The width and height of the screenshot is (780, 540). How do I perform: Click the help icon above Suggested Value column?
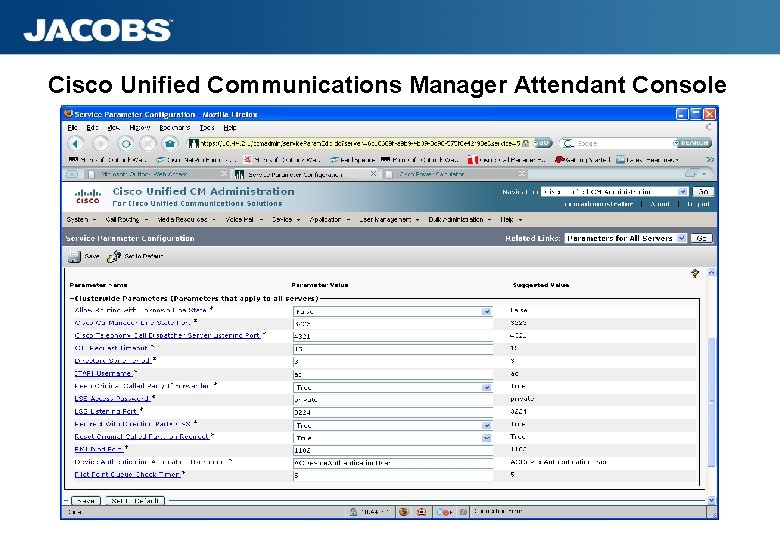coord(695,273)
